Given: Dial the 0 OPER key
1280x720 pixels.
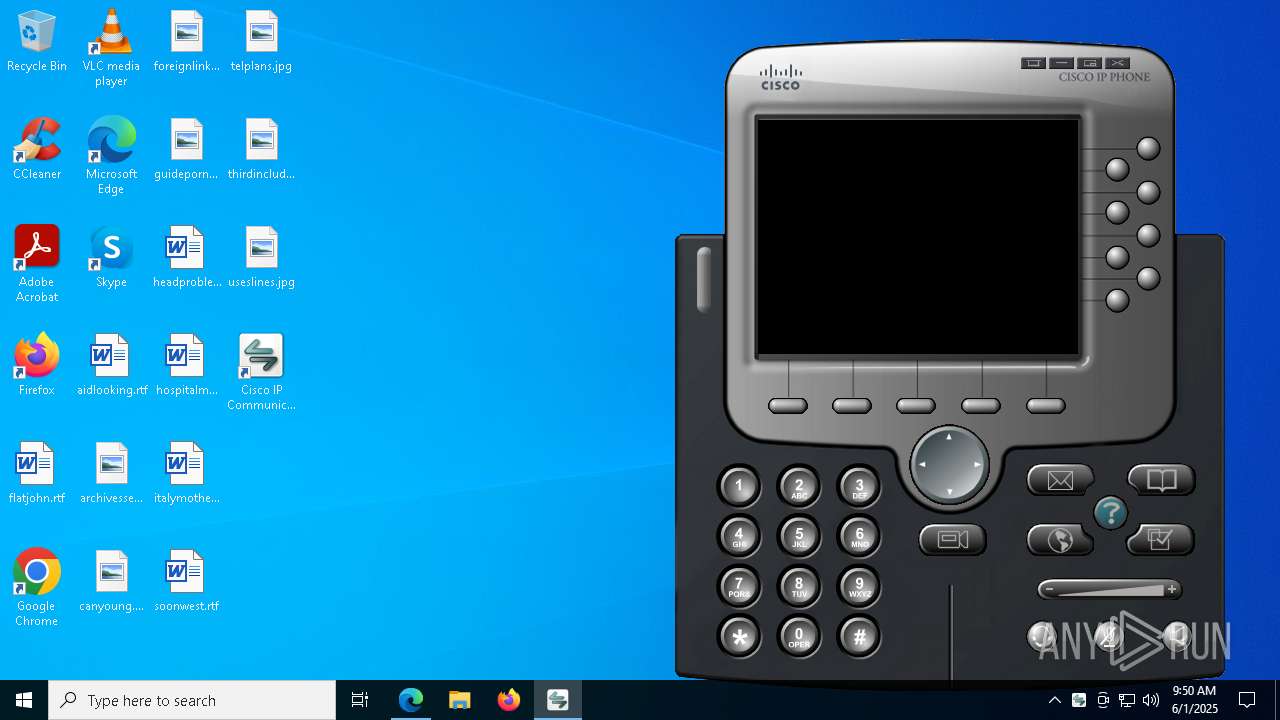Looking at the screenshot, I should 799,637.
